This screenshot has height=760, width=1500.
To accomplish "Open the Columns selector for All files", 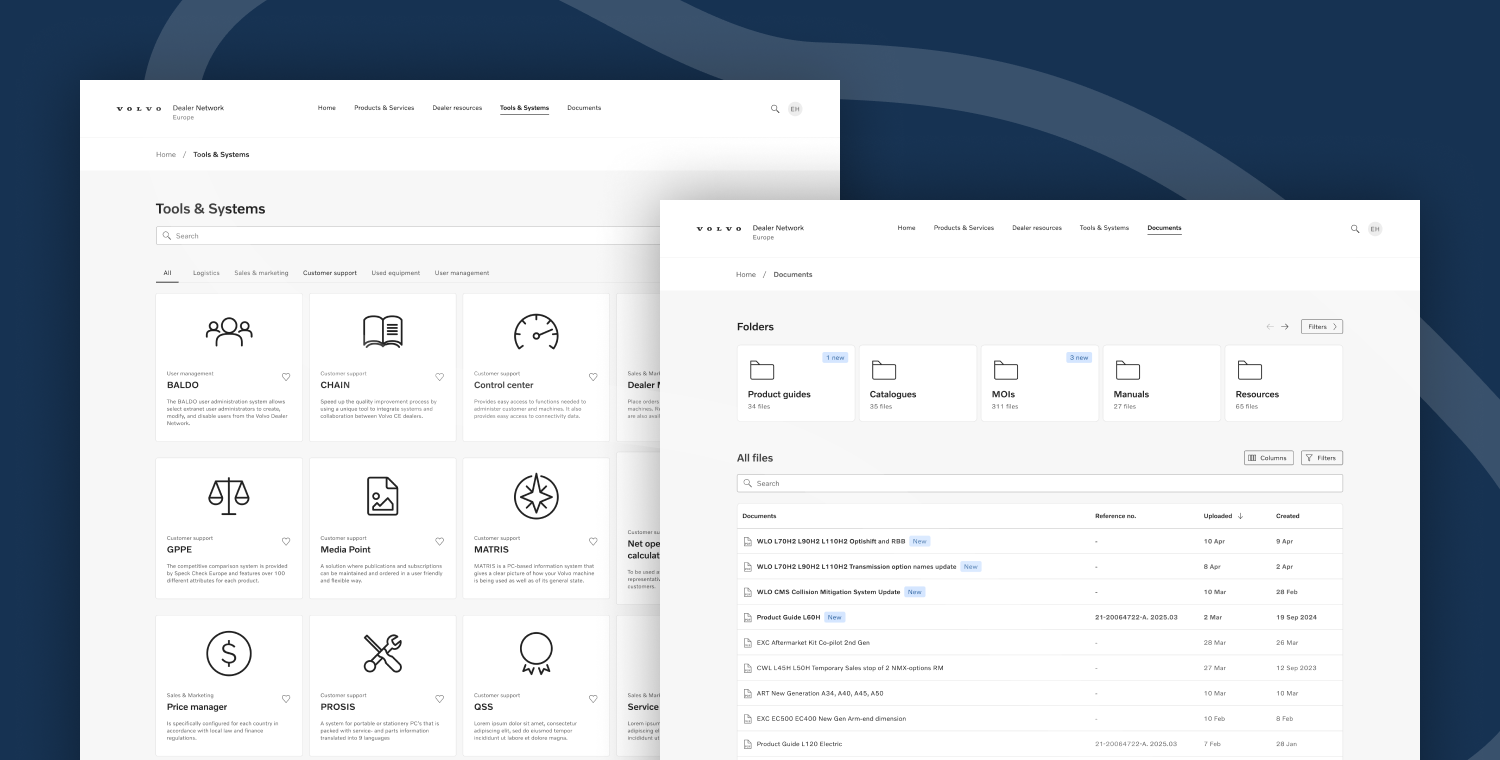I will [1268, 458].
